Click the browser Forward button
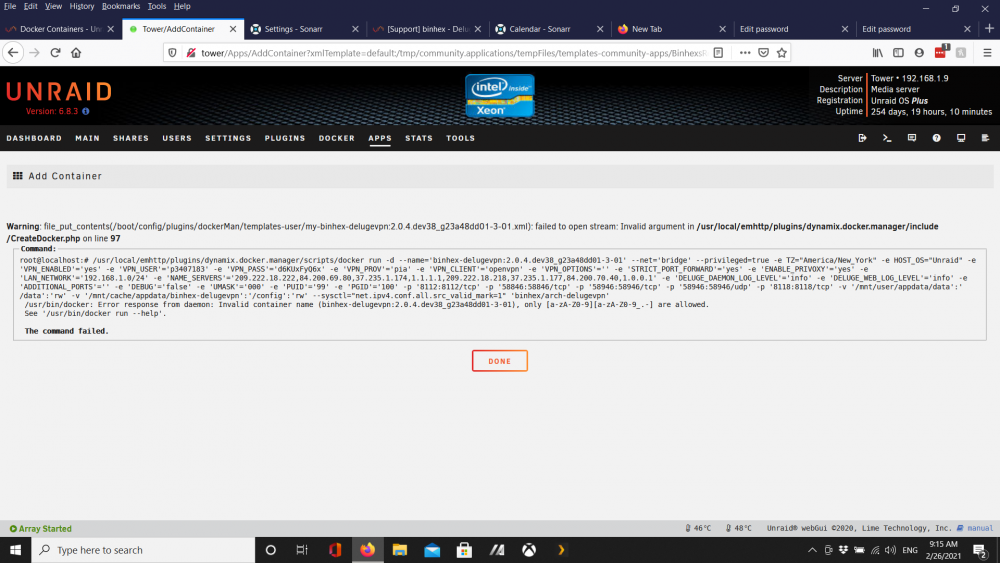 34,53
